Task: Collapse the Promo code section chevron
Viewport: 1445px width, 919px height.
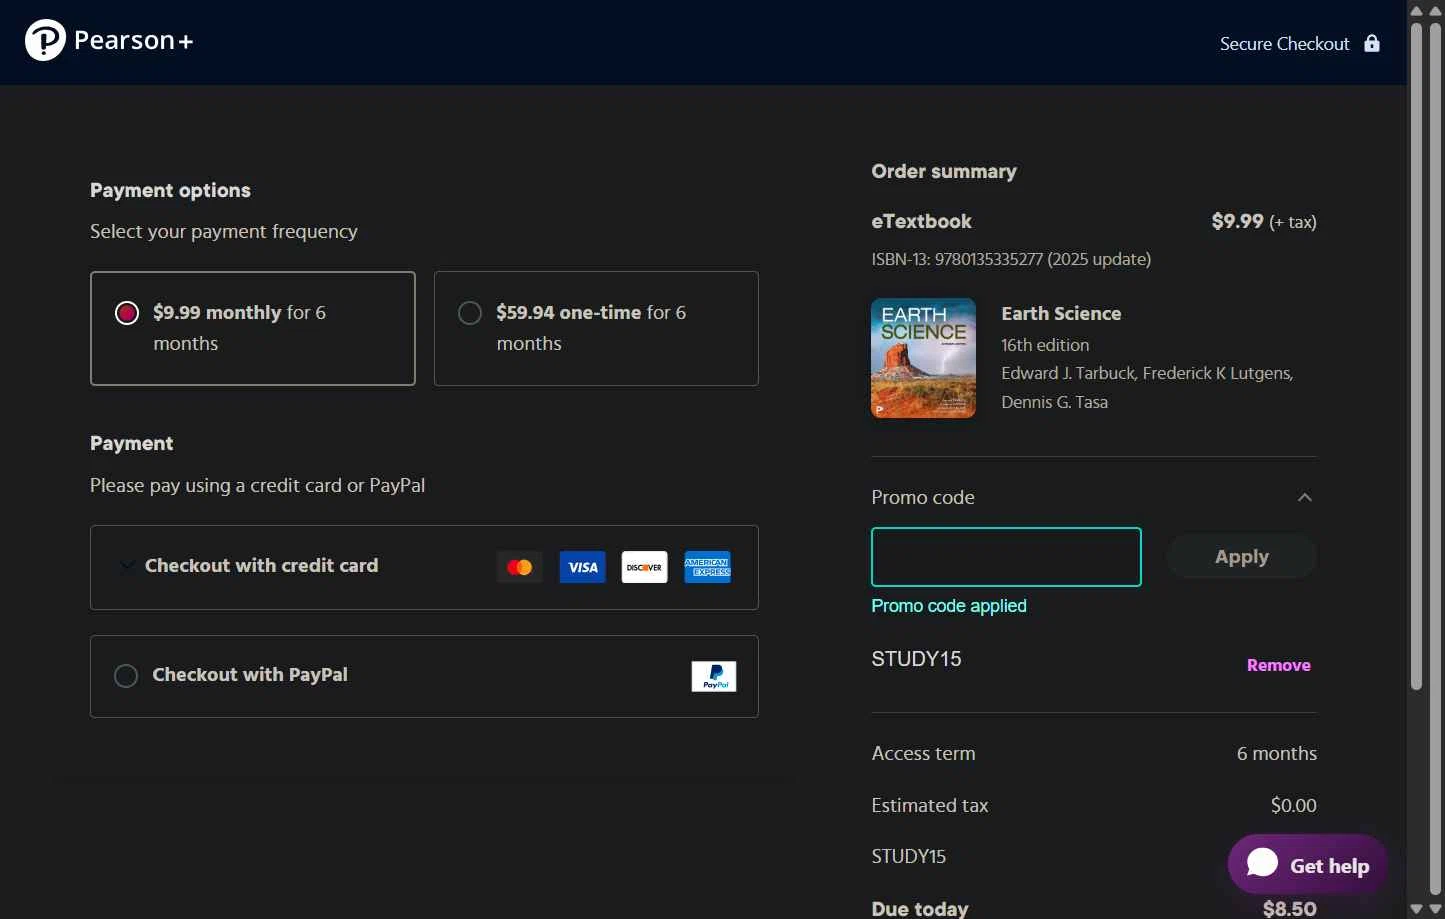Action: [x=1304, y=497]
